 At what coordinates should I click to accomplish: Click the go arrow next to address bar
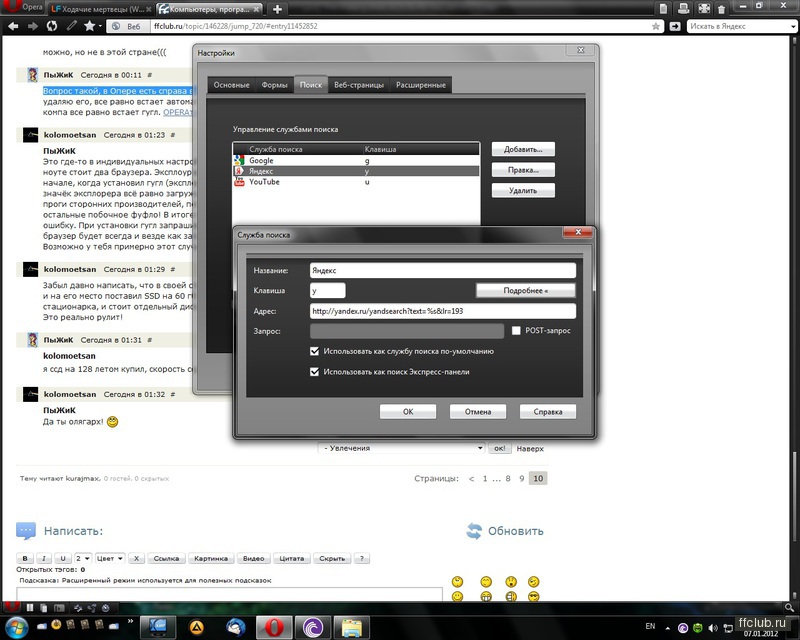coord(674,26)
